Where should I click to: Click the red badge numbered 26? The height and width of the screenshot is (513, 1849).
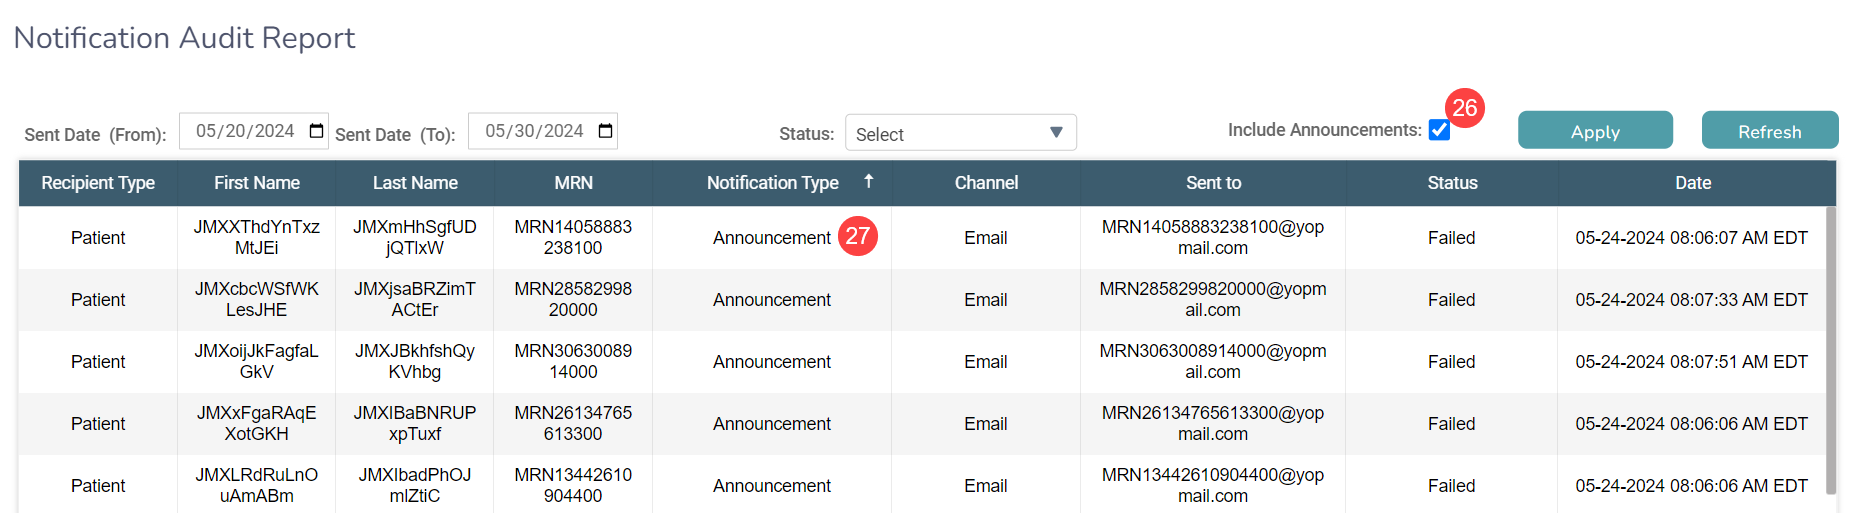(1464, 108)
